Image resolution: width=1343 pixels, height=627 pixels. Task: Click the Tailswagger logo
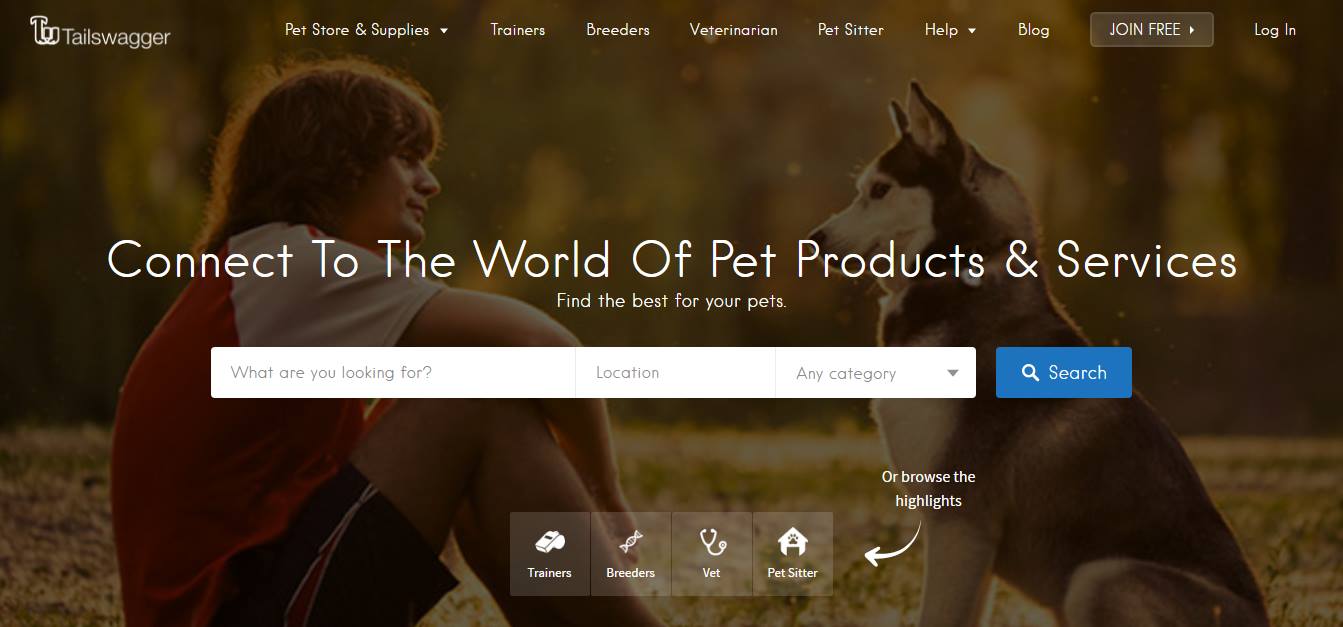(x=100, y=31)
